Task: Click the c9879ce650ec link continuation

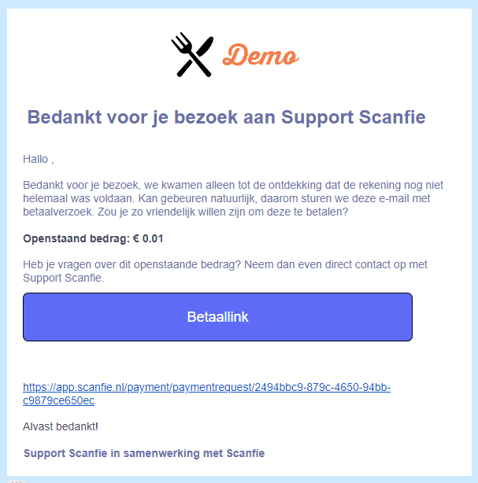Action: pyautogui.click(x=59, y=400)
